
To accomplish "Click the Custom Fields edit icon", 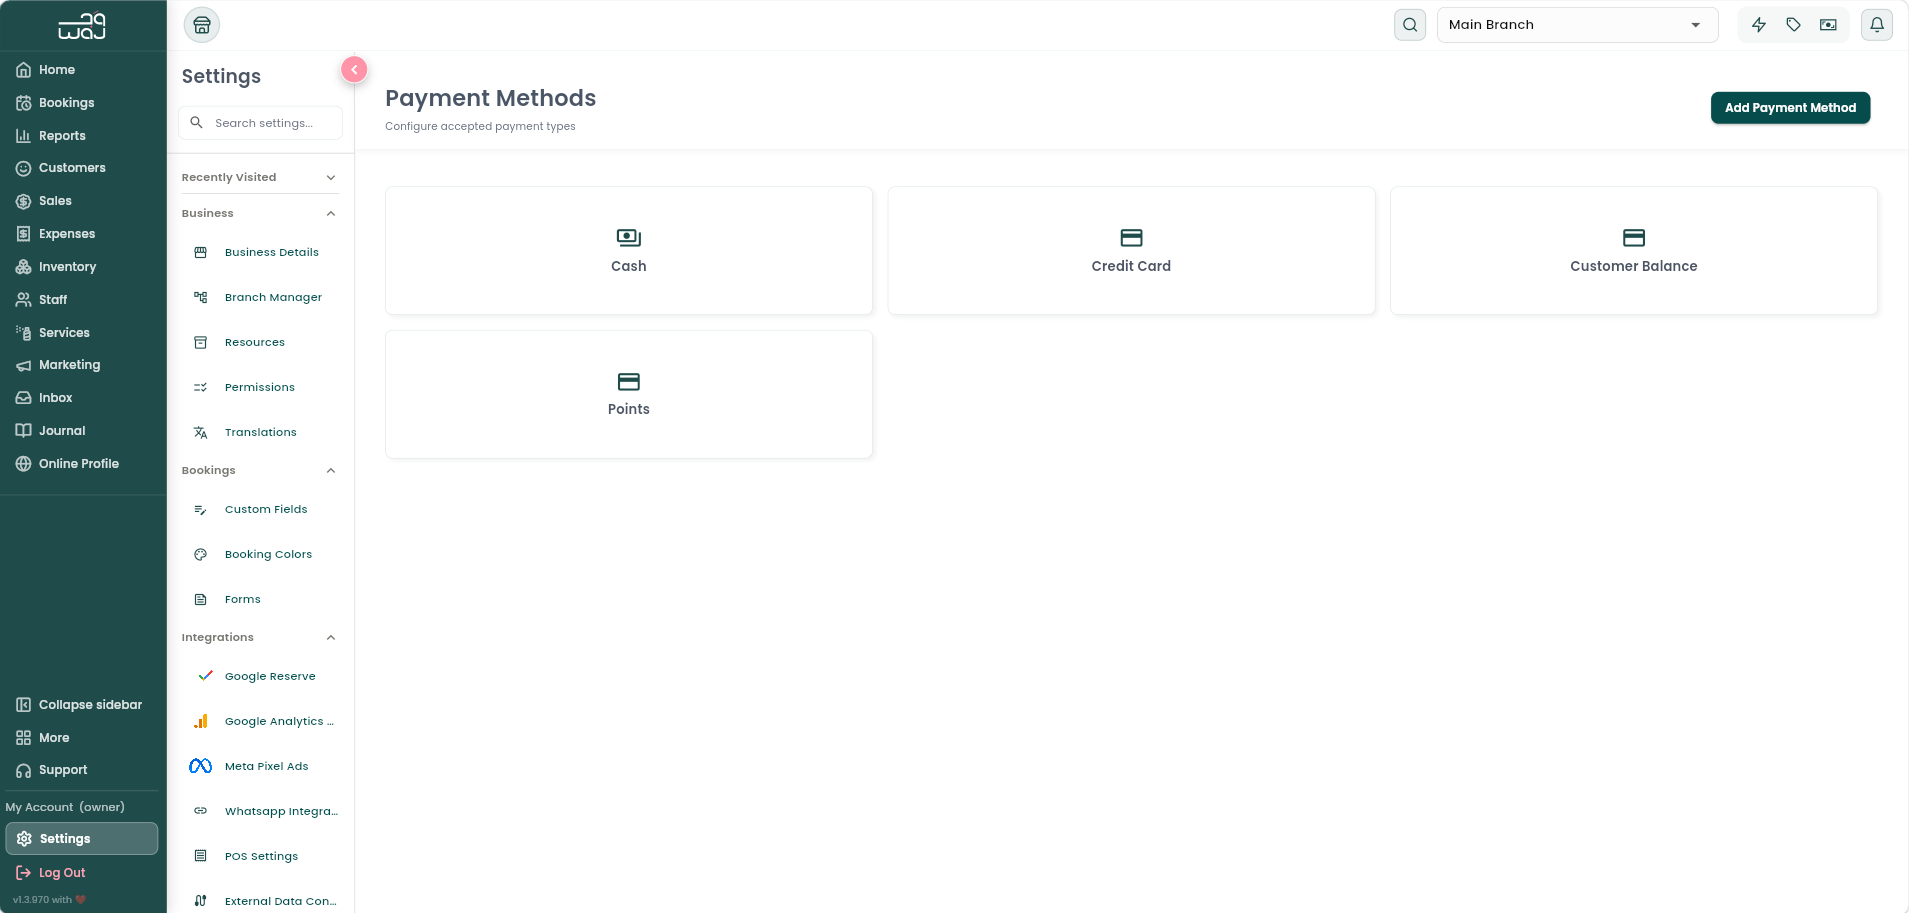I will tap(201, 509).
